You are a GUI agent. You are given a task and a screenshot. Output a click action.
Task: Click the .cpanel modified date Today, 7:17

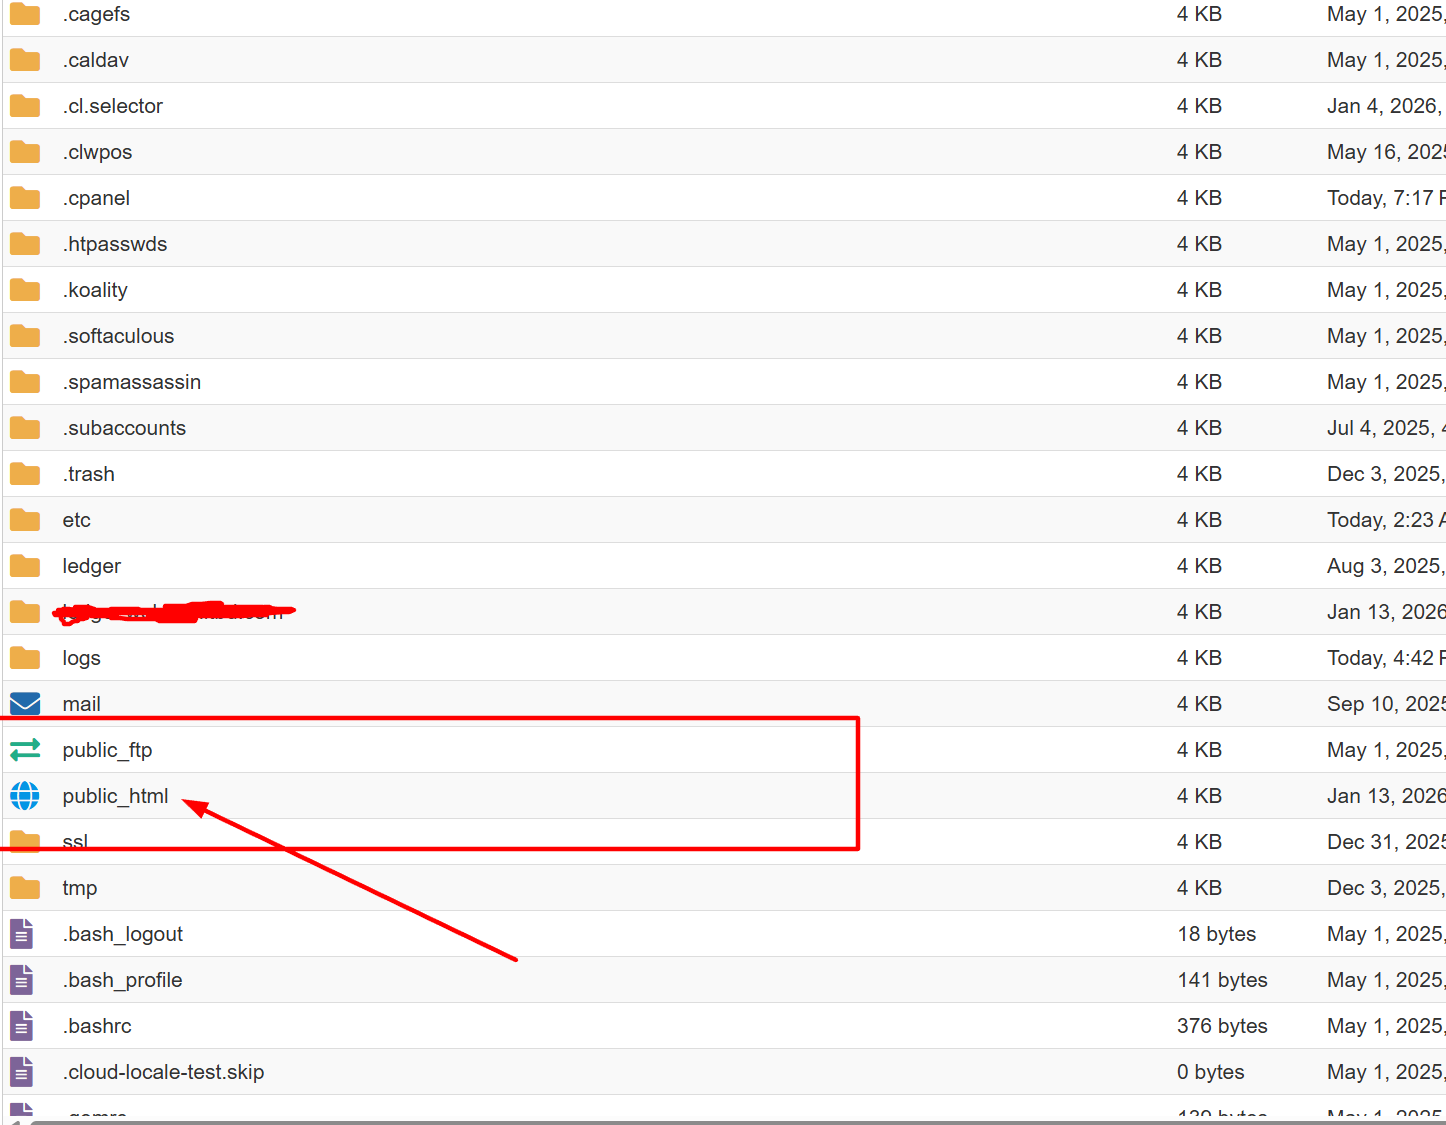pyautogui.click(x=1386, y=198)
